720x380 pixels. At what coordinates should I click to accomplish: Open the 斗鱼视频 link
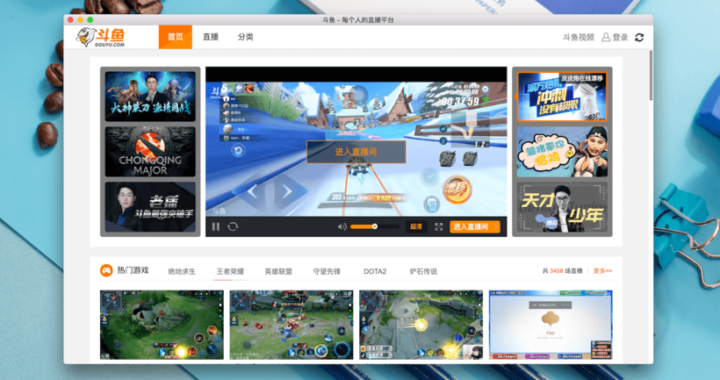[x=579, y=37]
